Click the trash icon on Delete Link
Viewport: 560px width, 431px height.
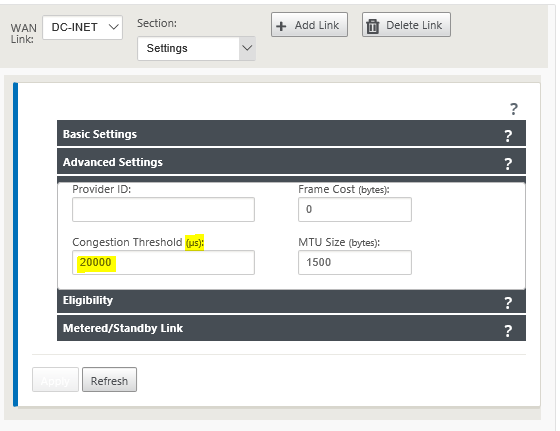coord(372,26)
